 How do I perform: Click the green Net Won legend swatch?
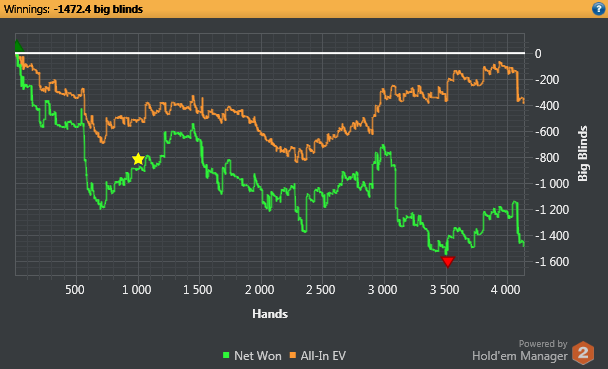coord(226,355)
